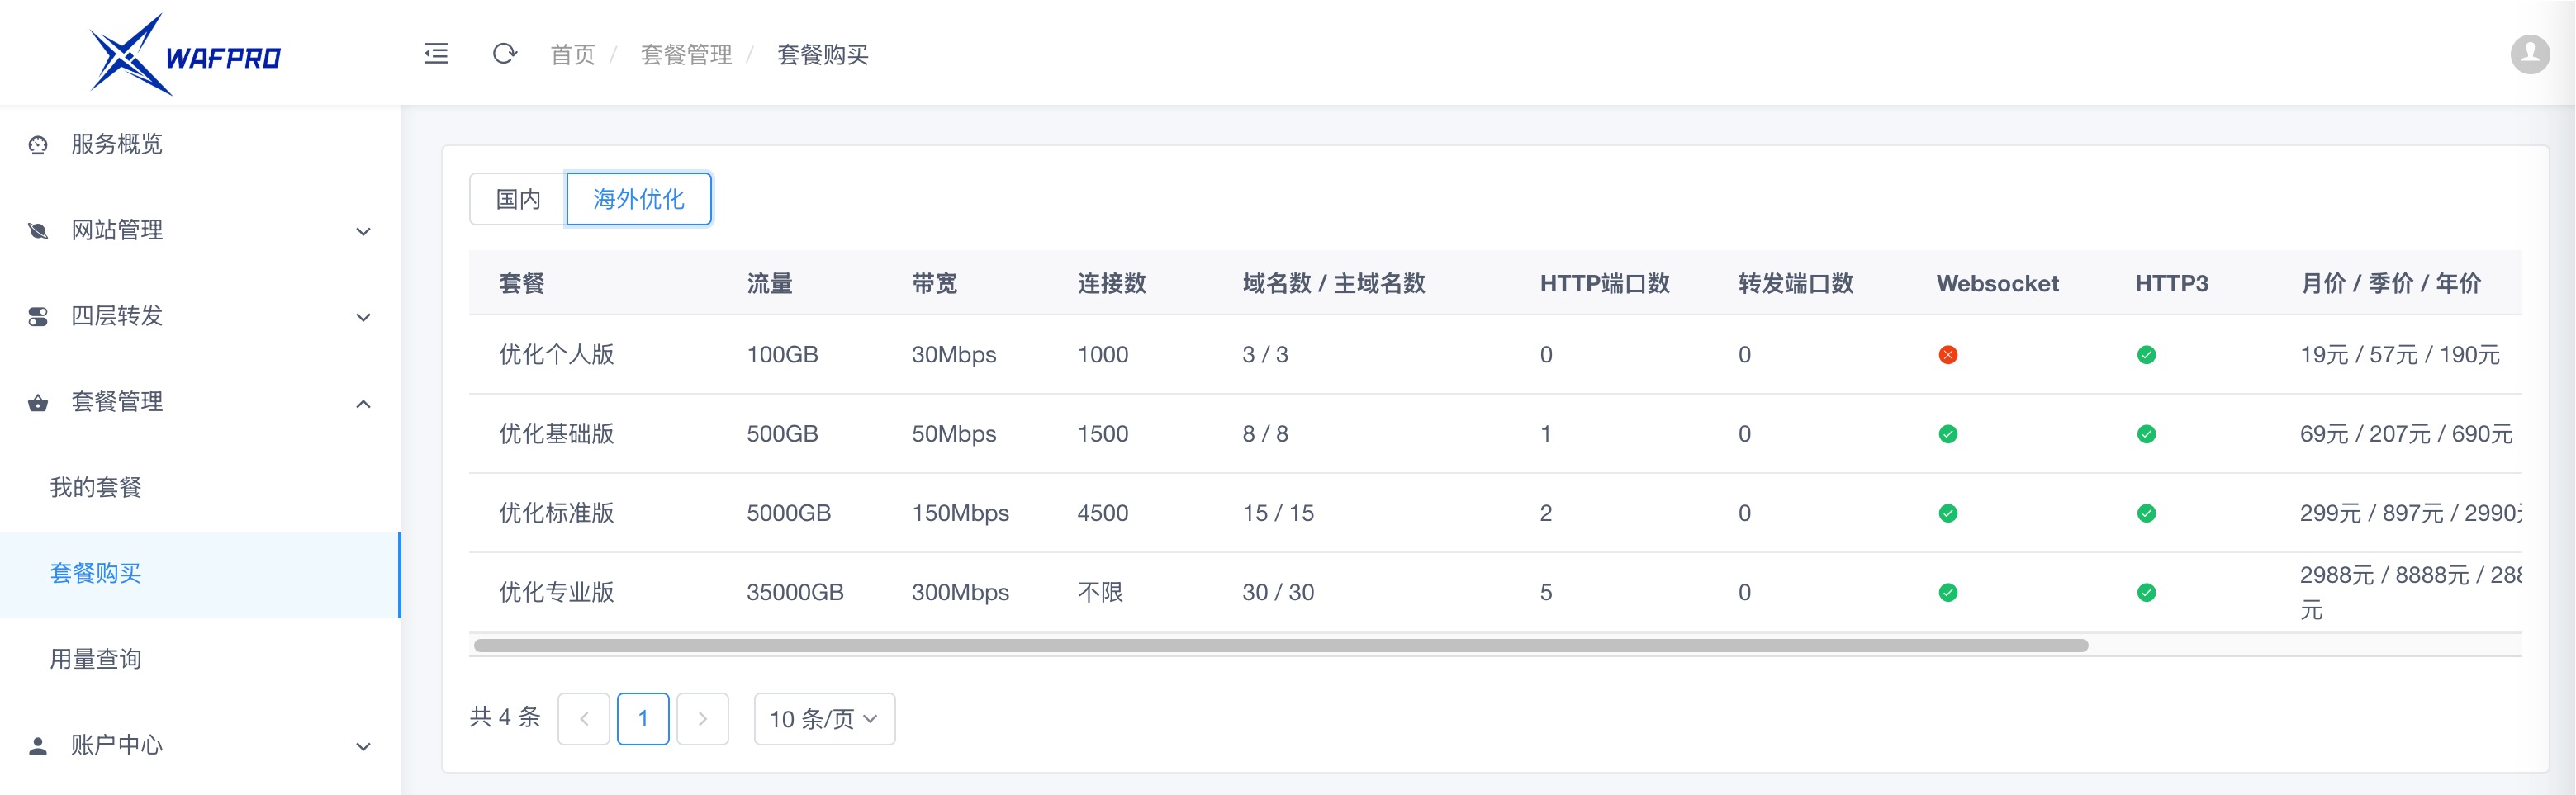The image size is (2576, 795).
Task: Click the WAFPRO logo
Action: (186, 55)
